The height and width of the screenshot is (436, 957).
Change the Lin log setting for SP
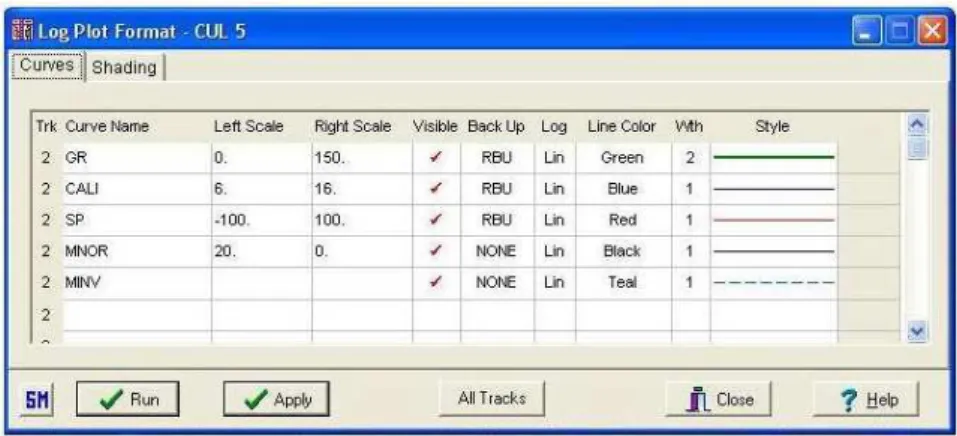[x=554, y=220]
